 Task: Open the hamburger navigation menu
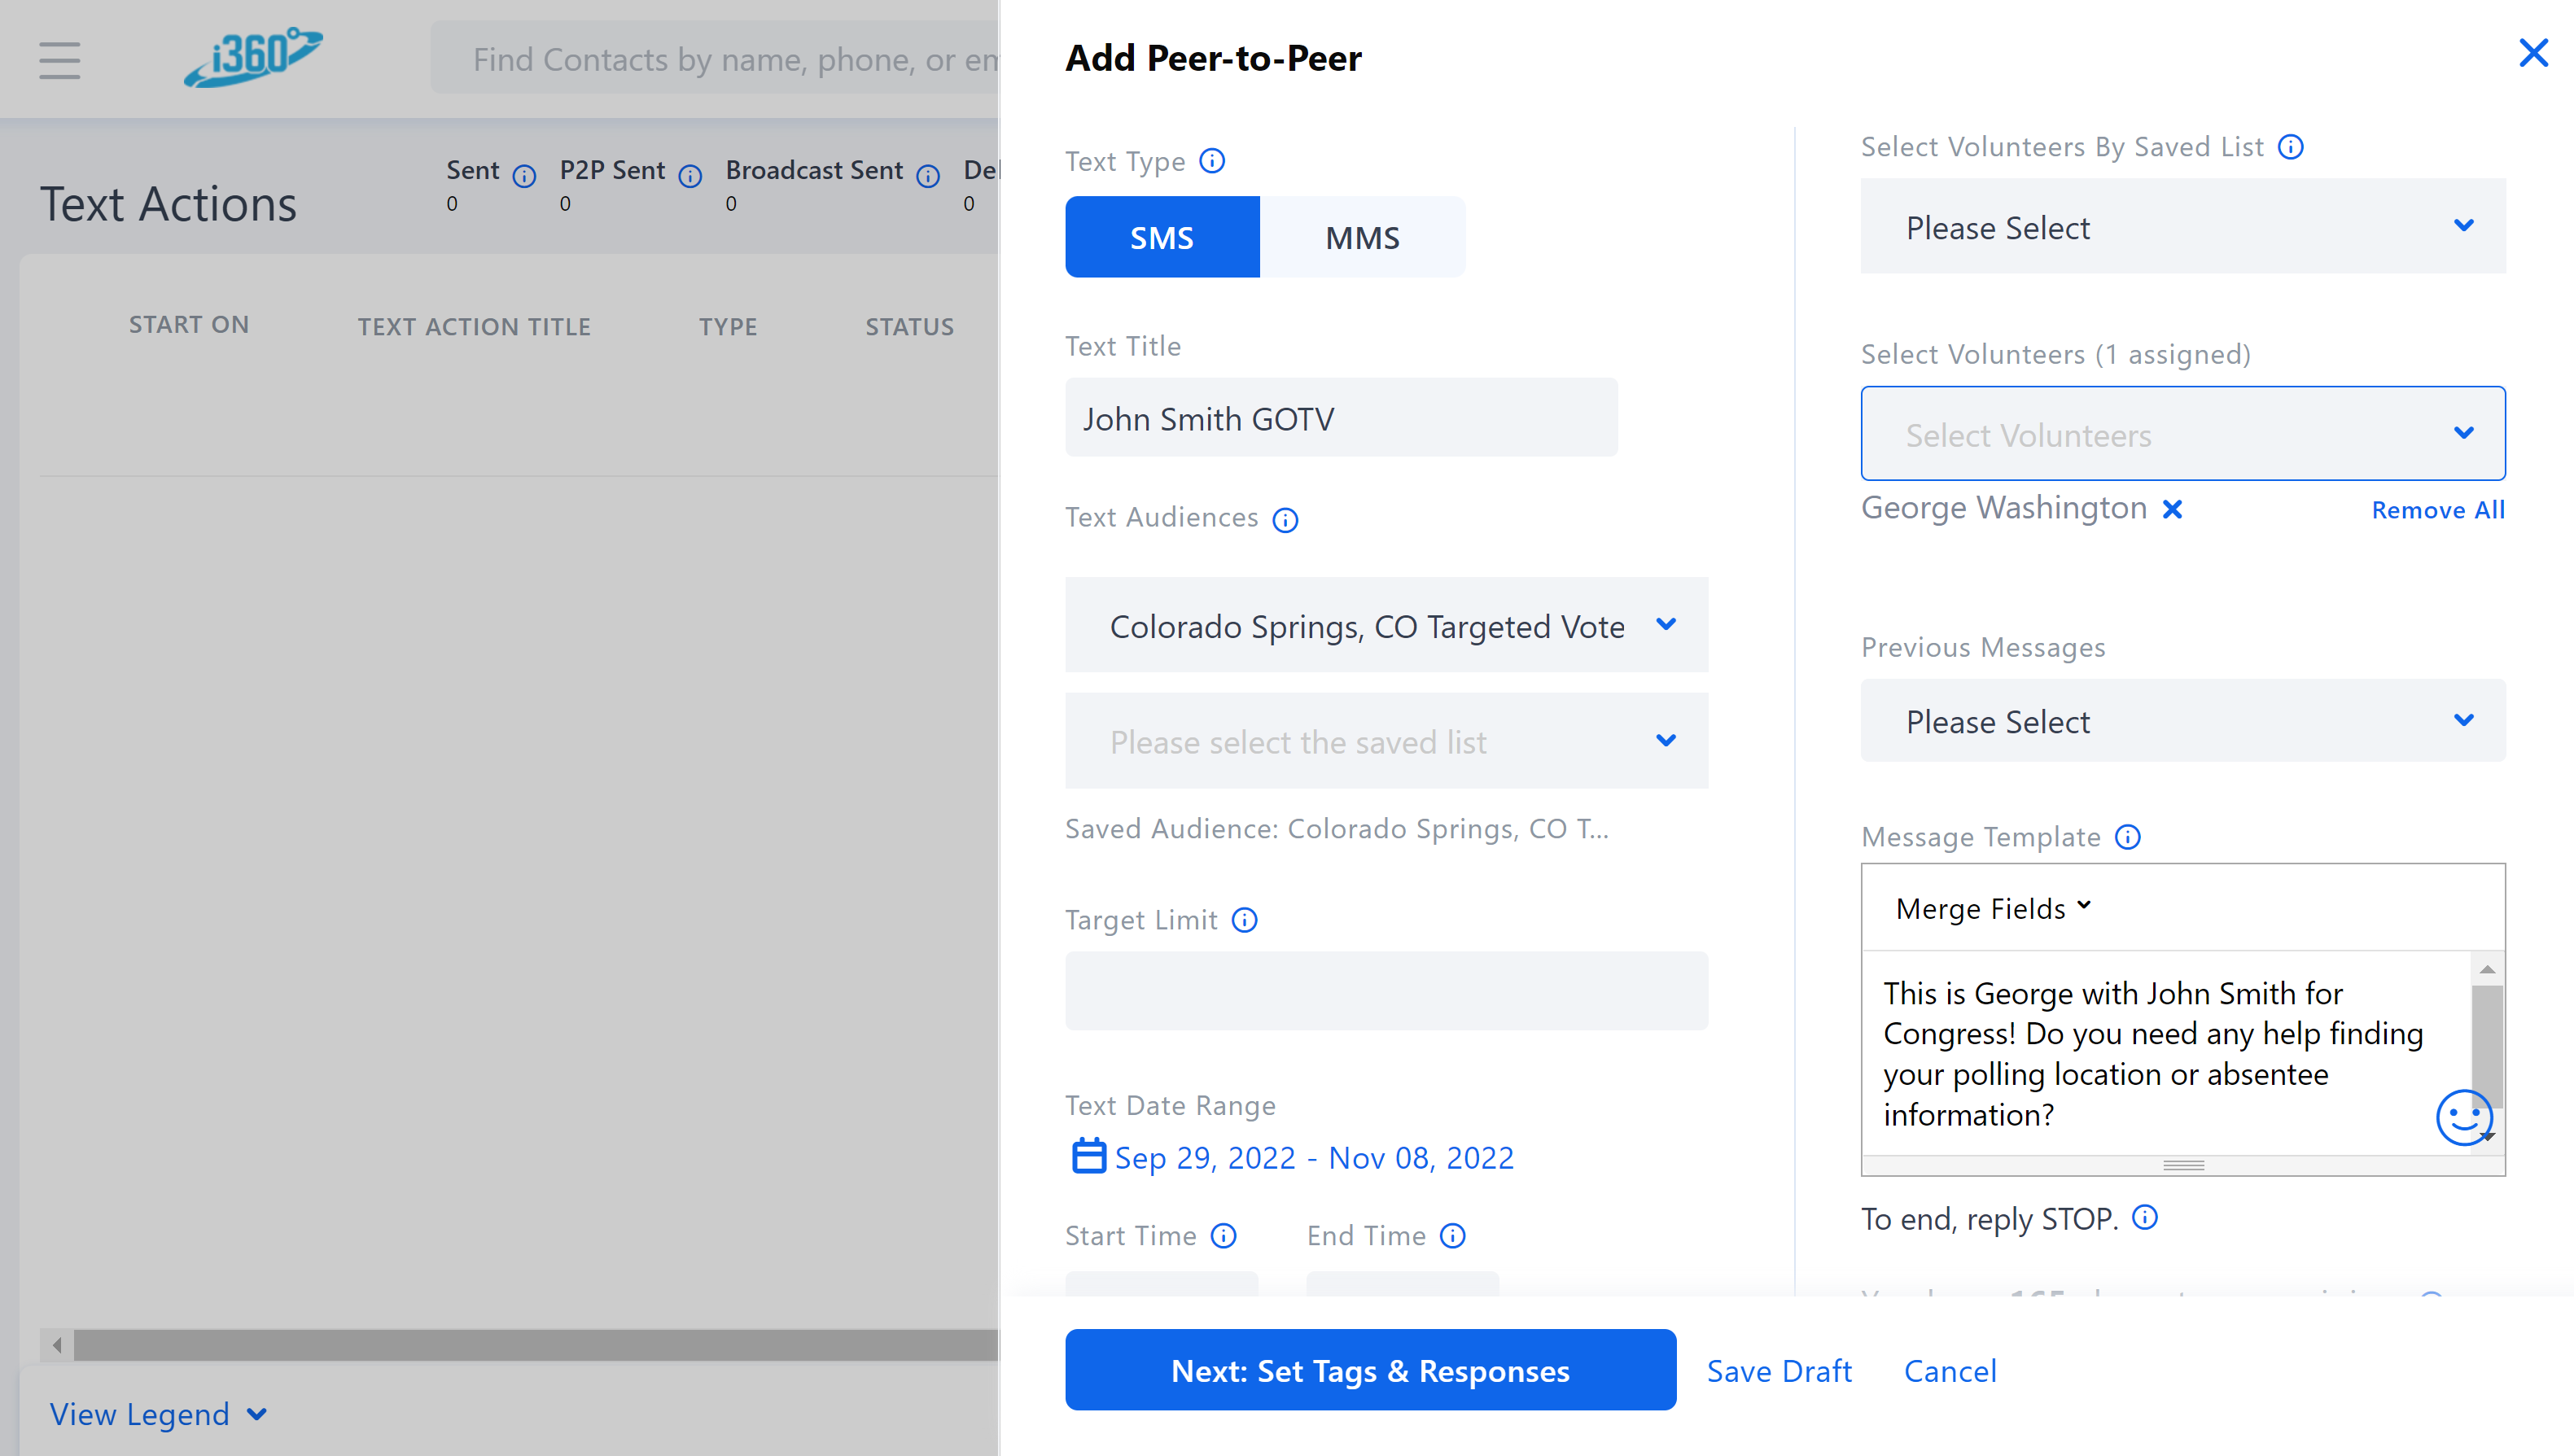(x=60, y=60)
